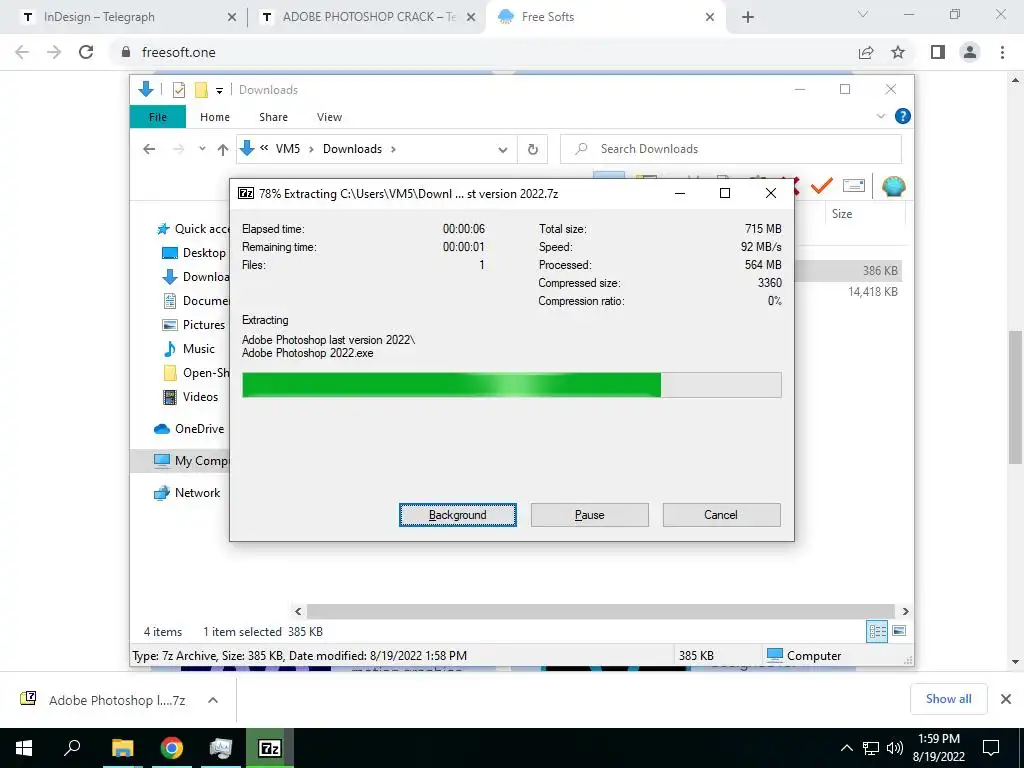Open Windows Start menu
Screen dimensions: 1024x768
click(x=24, y=748)
